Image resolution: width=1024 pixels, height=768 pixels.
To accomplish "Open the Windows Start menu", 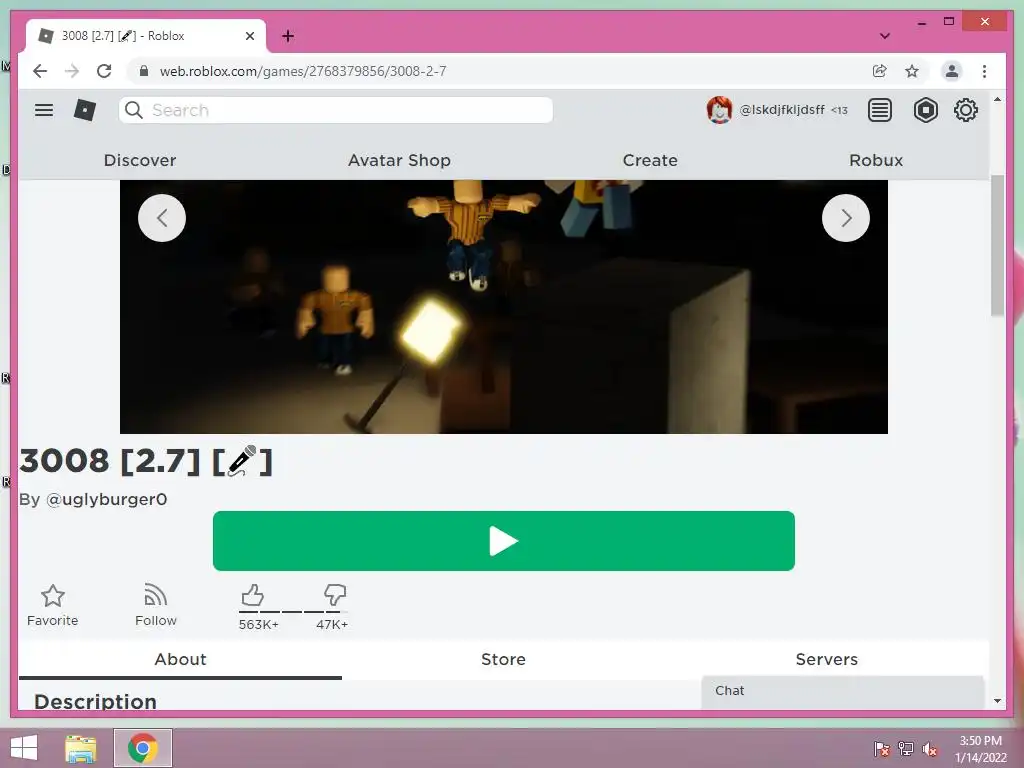I will (24, 748).
